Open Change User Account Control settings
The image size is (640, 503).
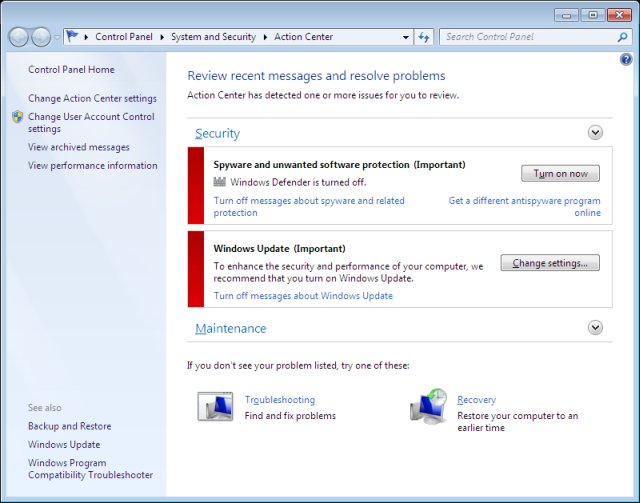click(x=91, y=122)
